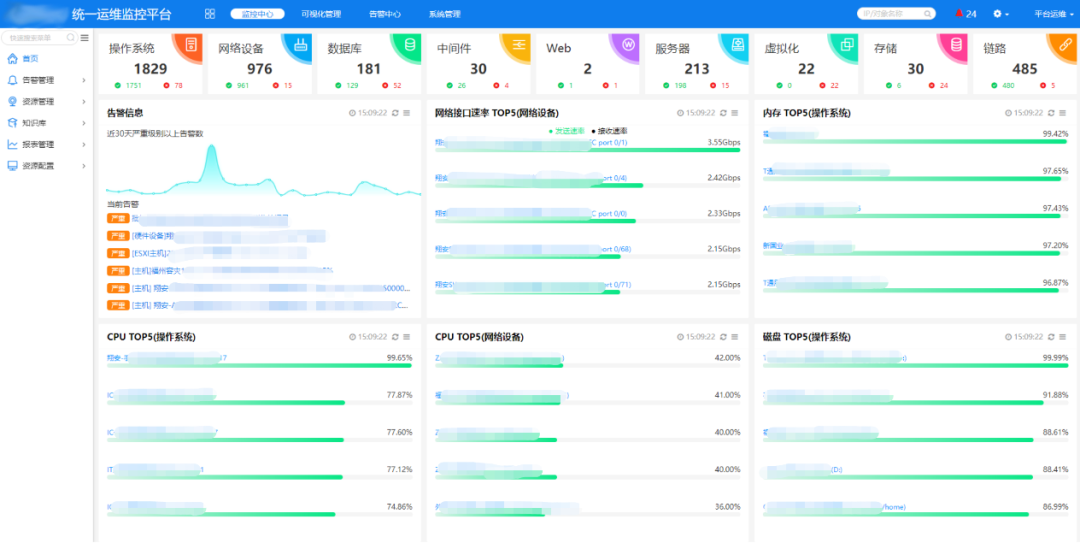Refresh the 磁盘 TOP5 panel

(x=1052, y=337)
